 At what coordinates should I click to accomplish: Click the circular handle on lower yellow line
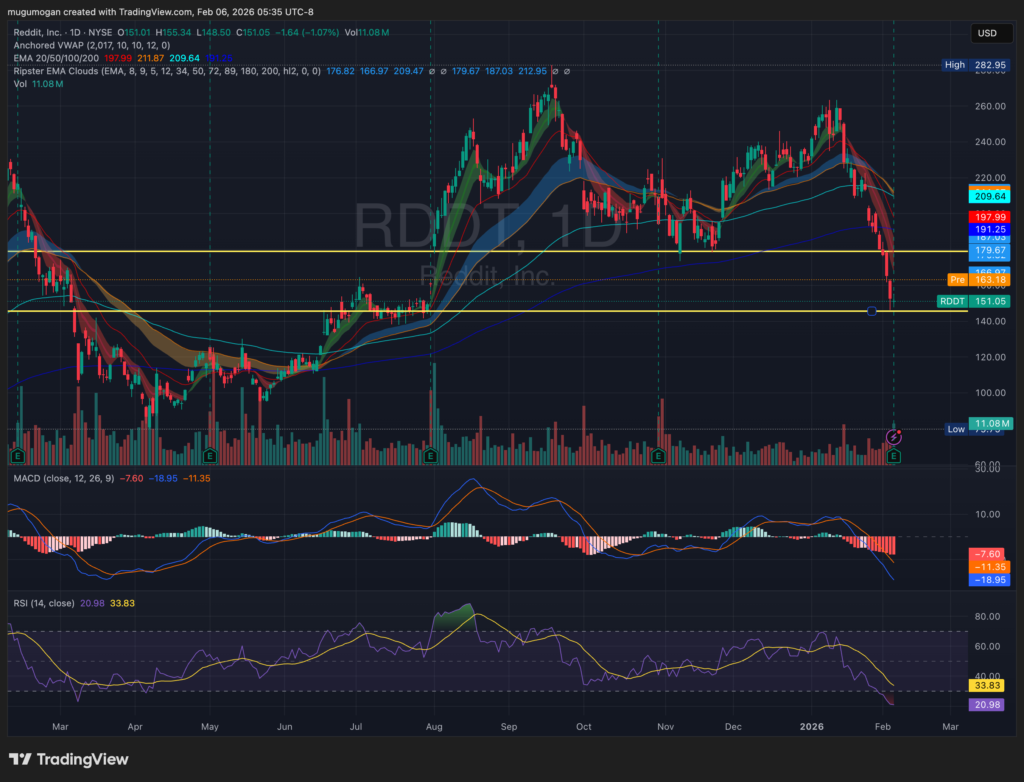click(x=872, y=312)
